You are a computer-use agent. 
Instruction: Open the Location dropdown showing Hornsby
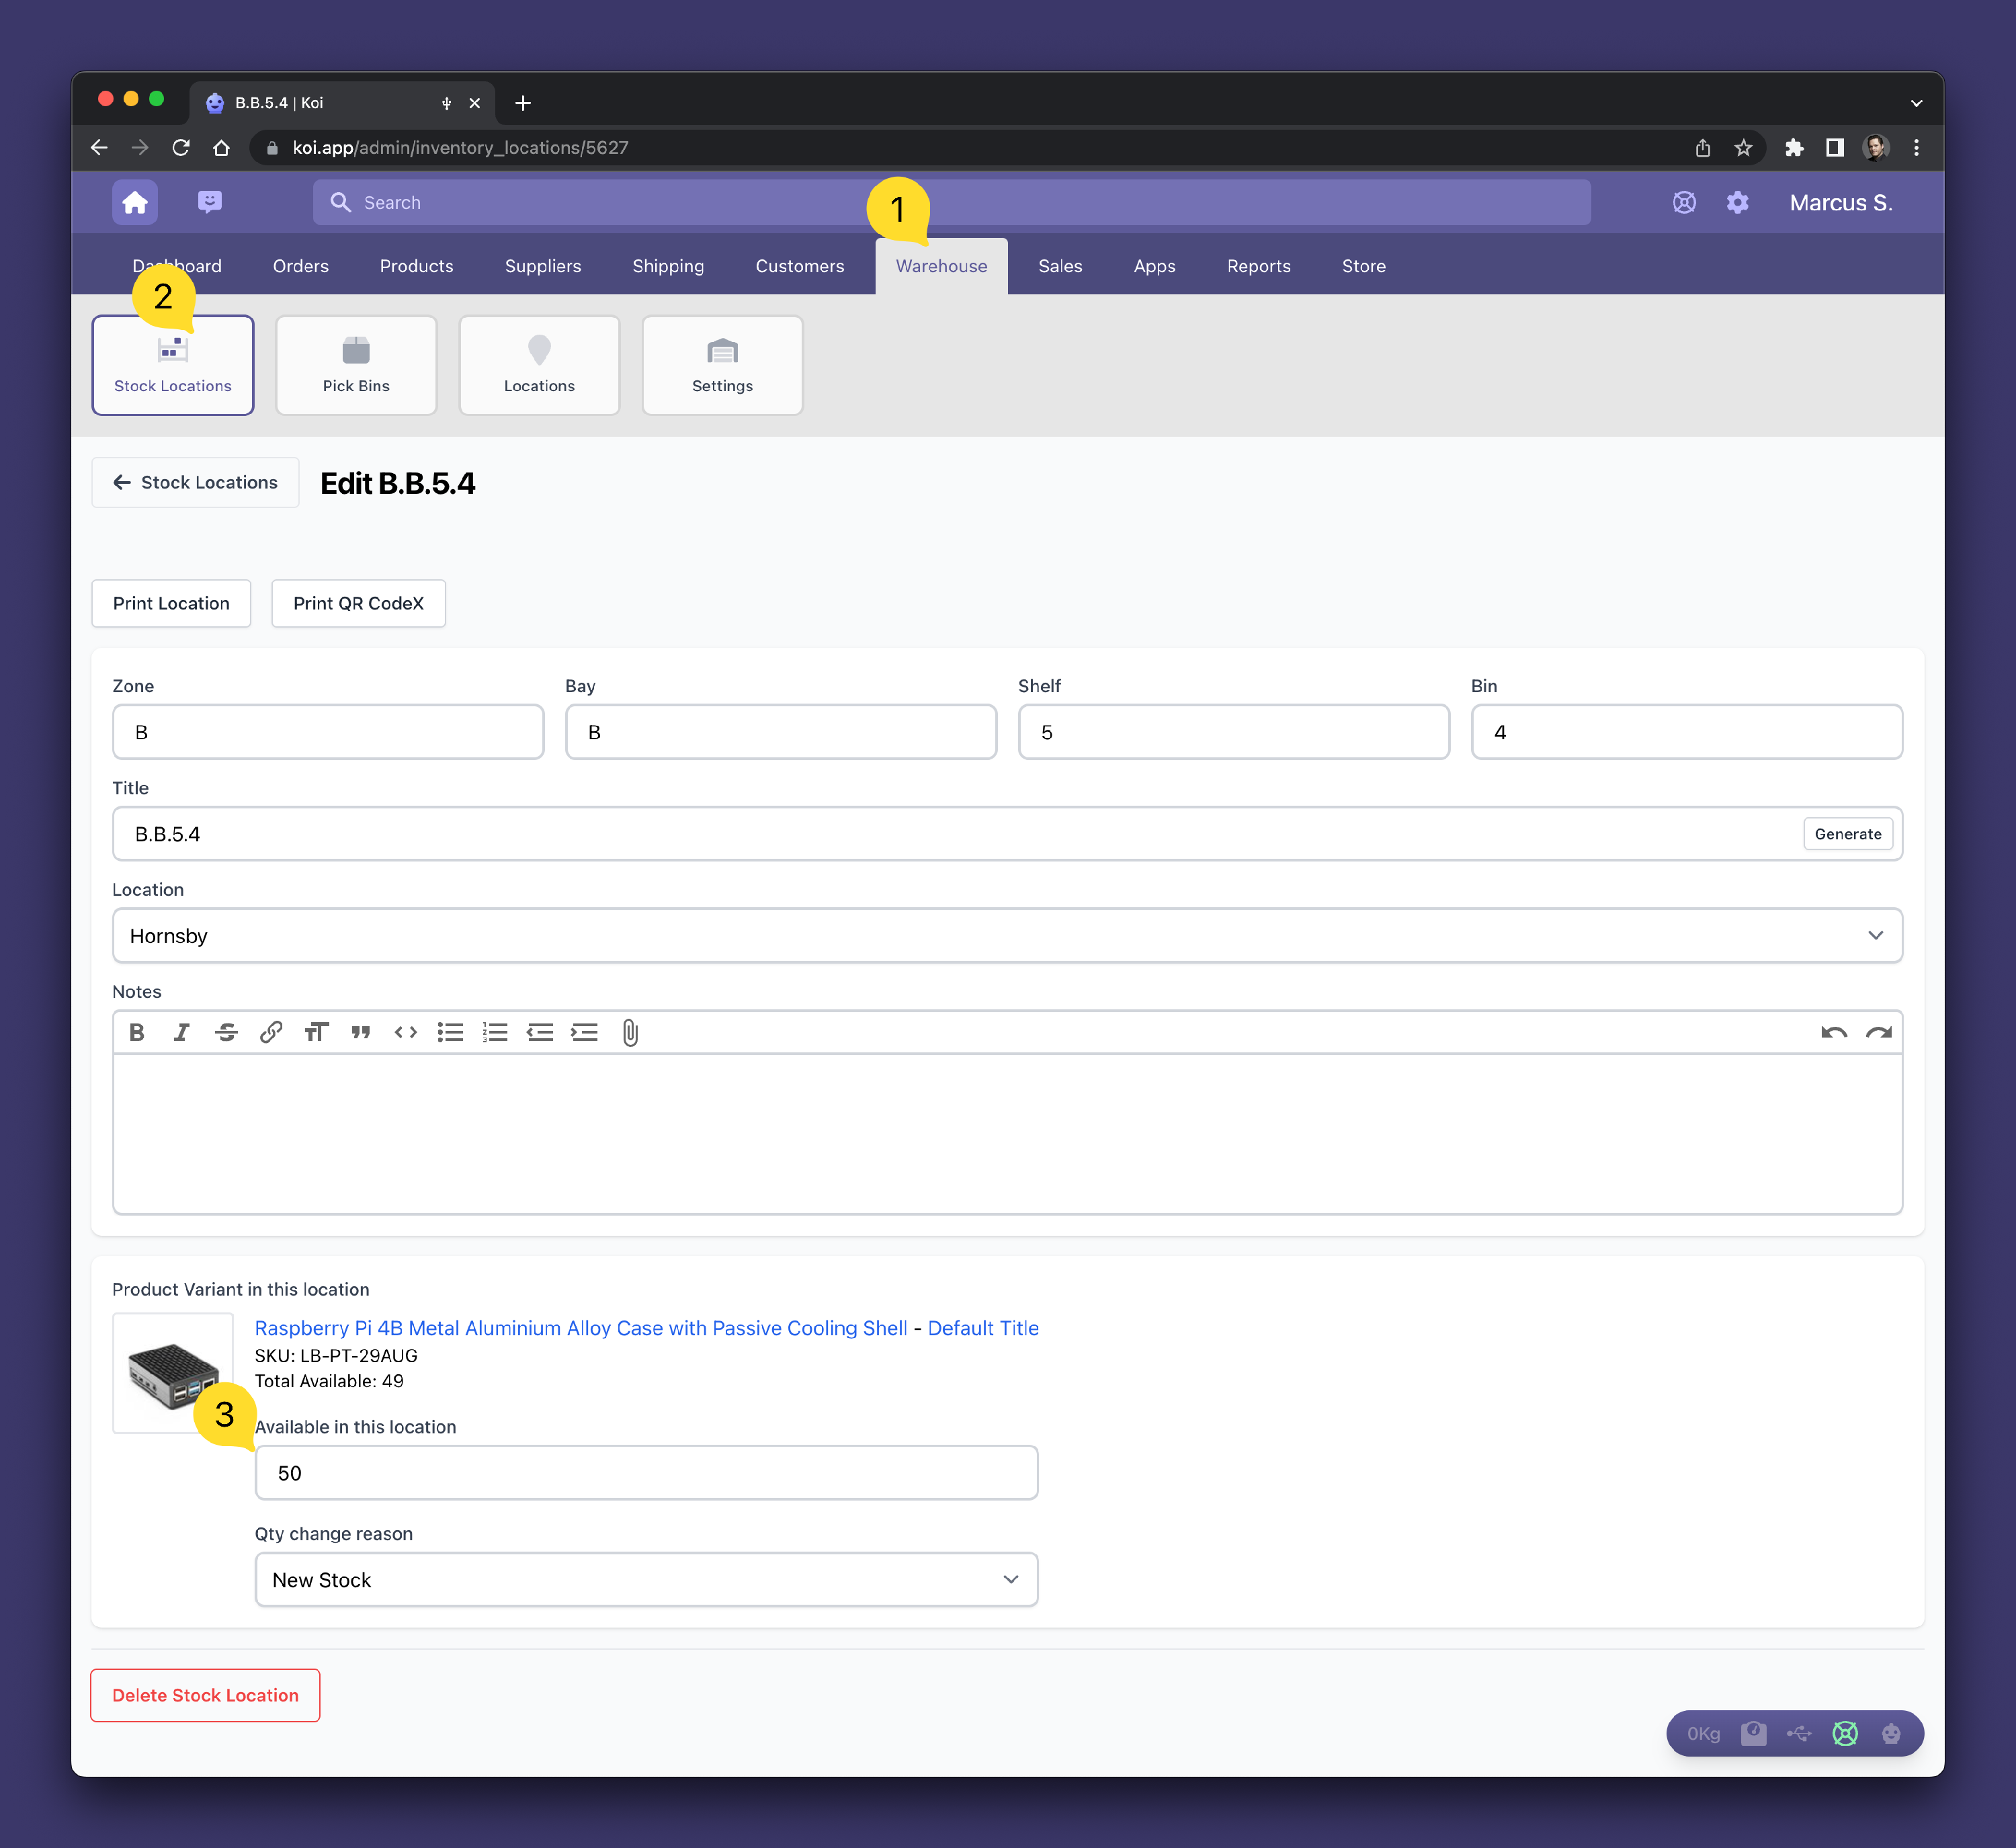click(1006, 935)
